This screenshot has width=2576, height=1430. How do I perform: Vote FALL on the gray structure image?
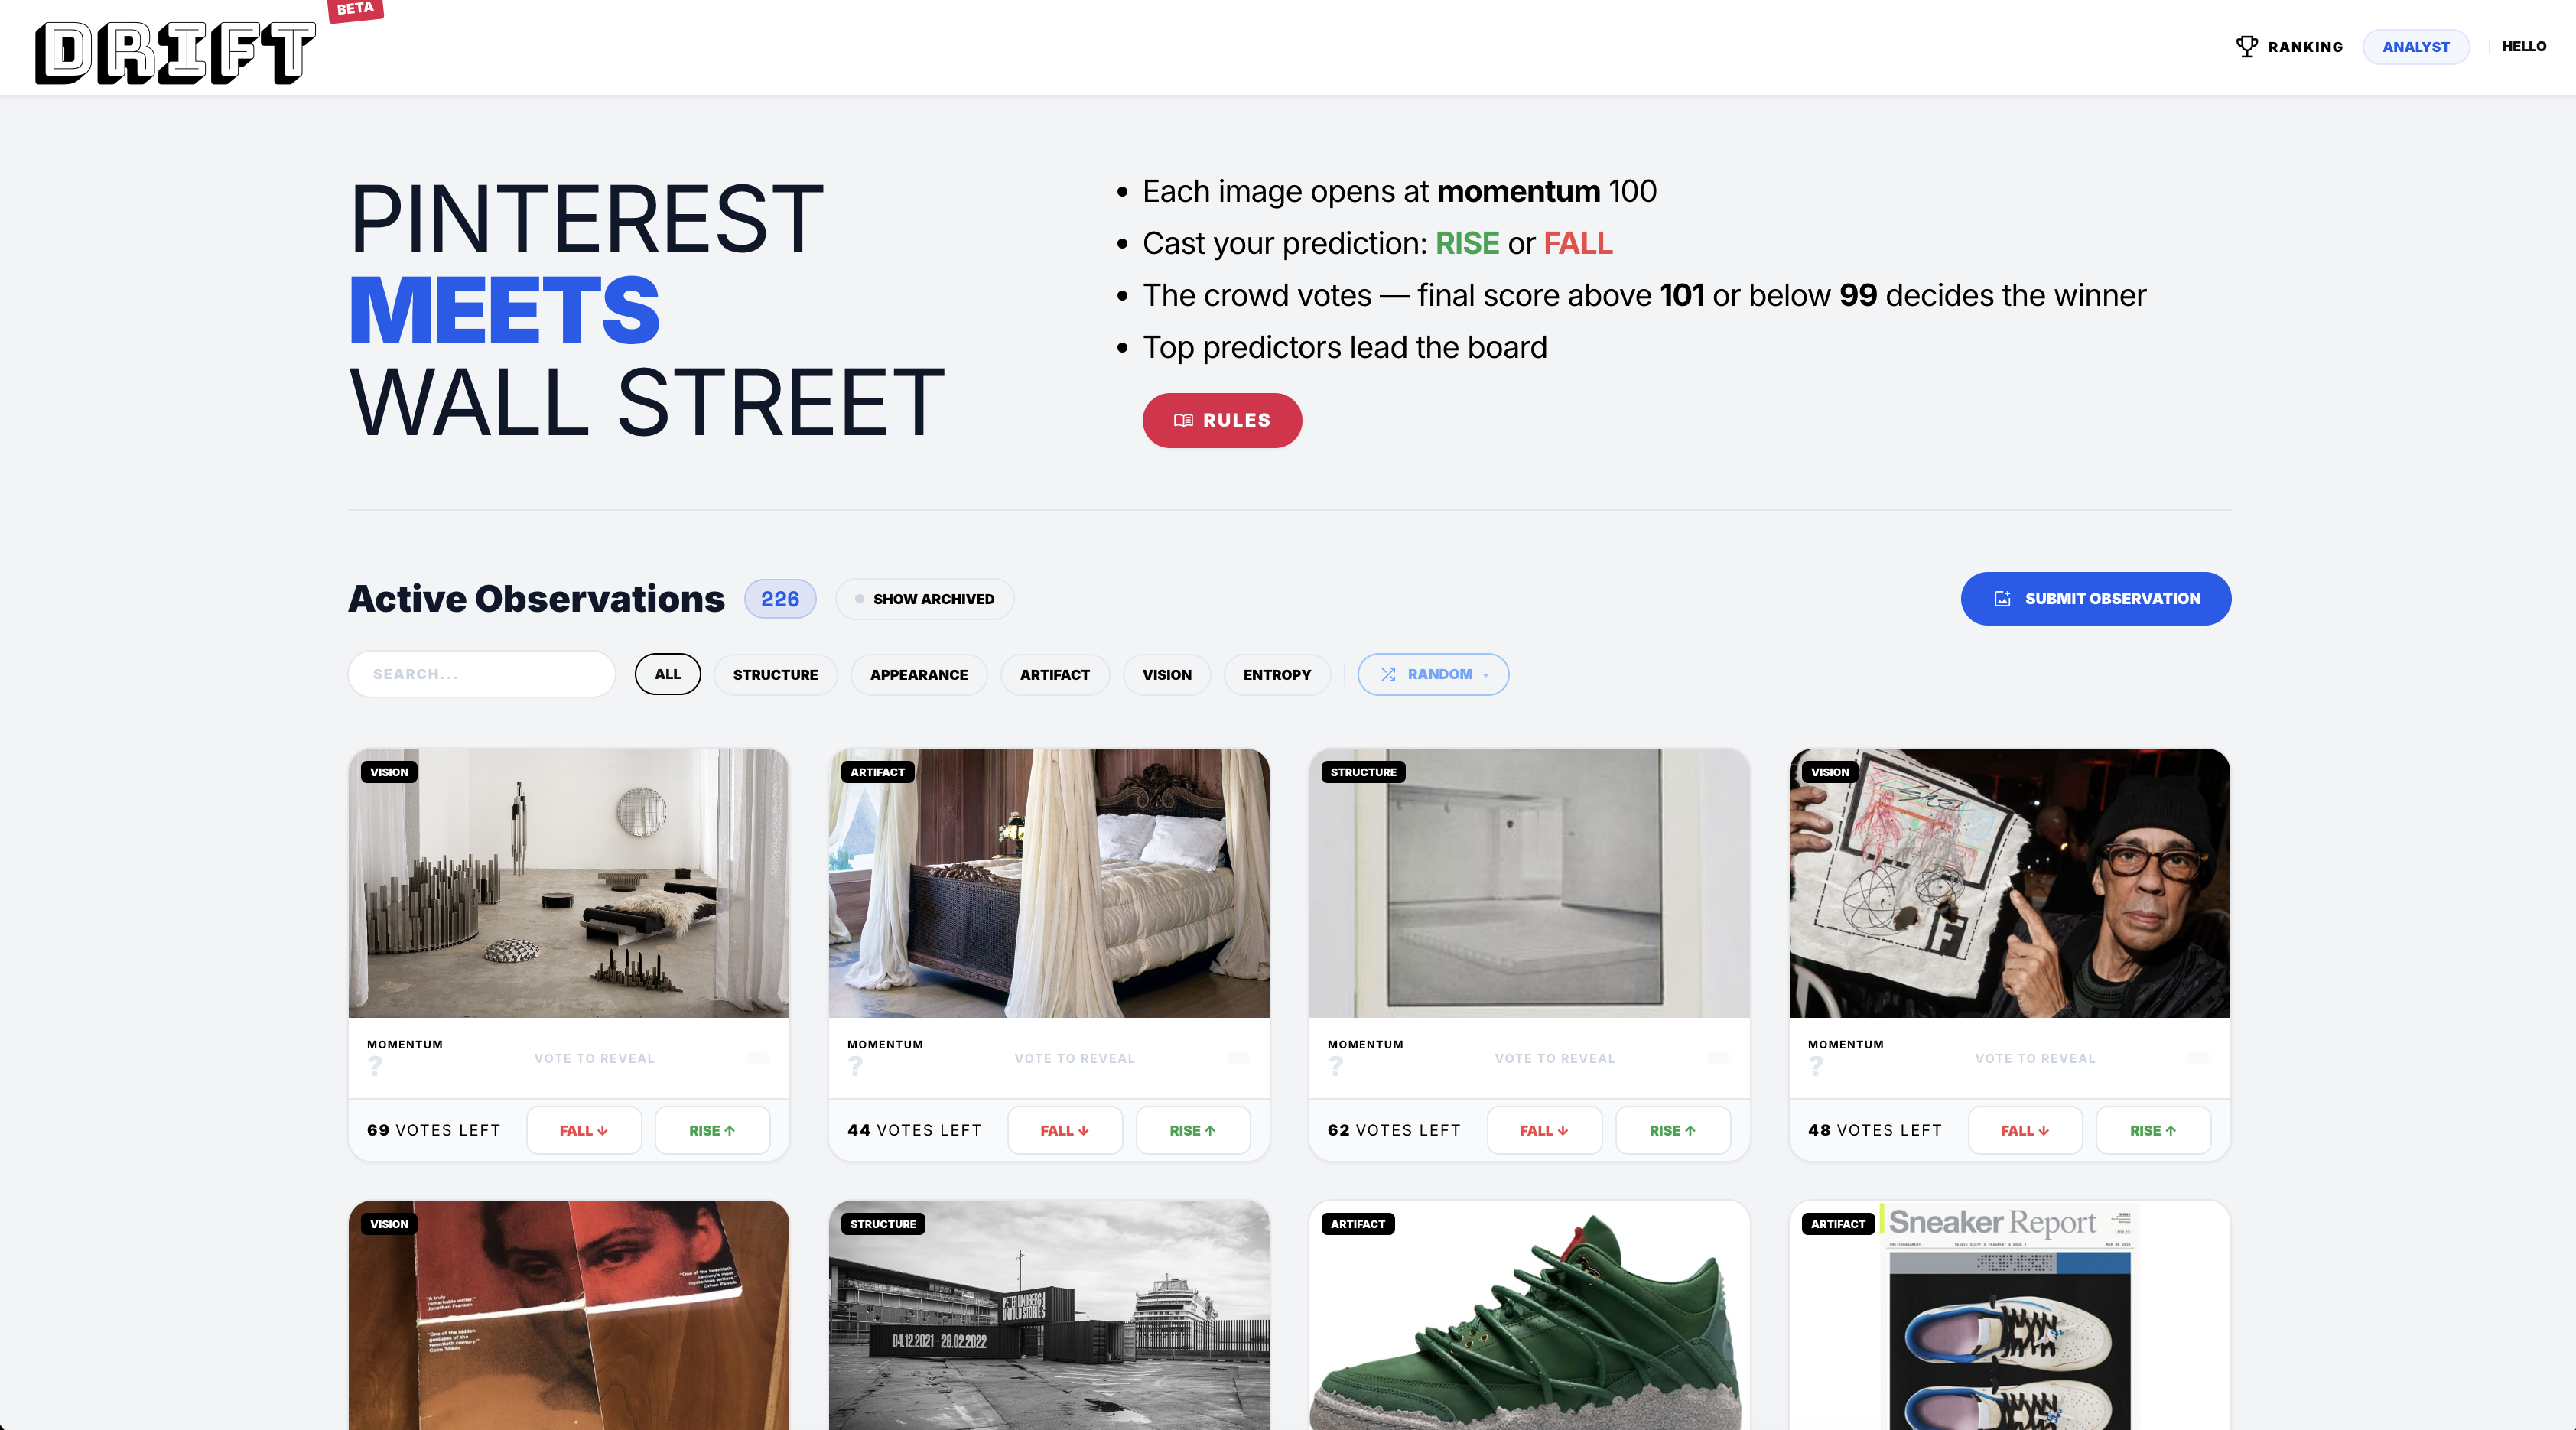click(x=1544, y=1130)
